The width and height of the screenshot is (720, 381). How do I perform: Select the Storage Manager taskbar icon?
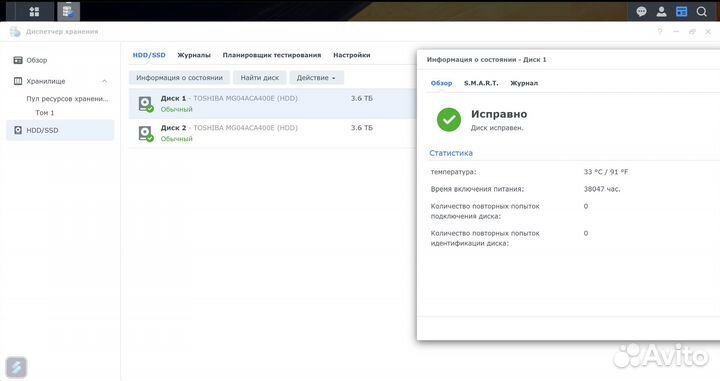point(68,11)
